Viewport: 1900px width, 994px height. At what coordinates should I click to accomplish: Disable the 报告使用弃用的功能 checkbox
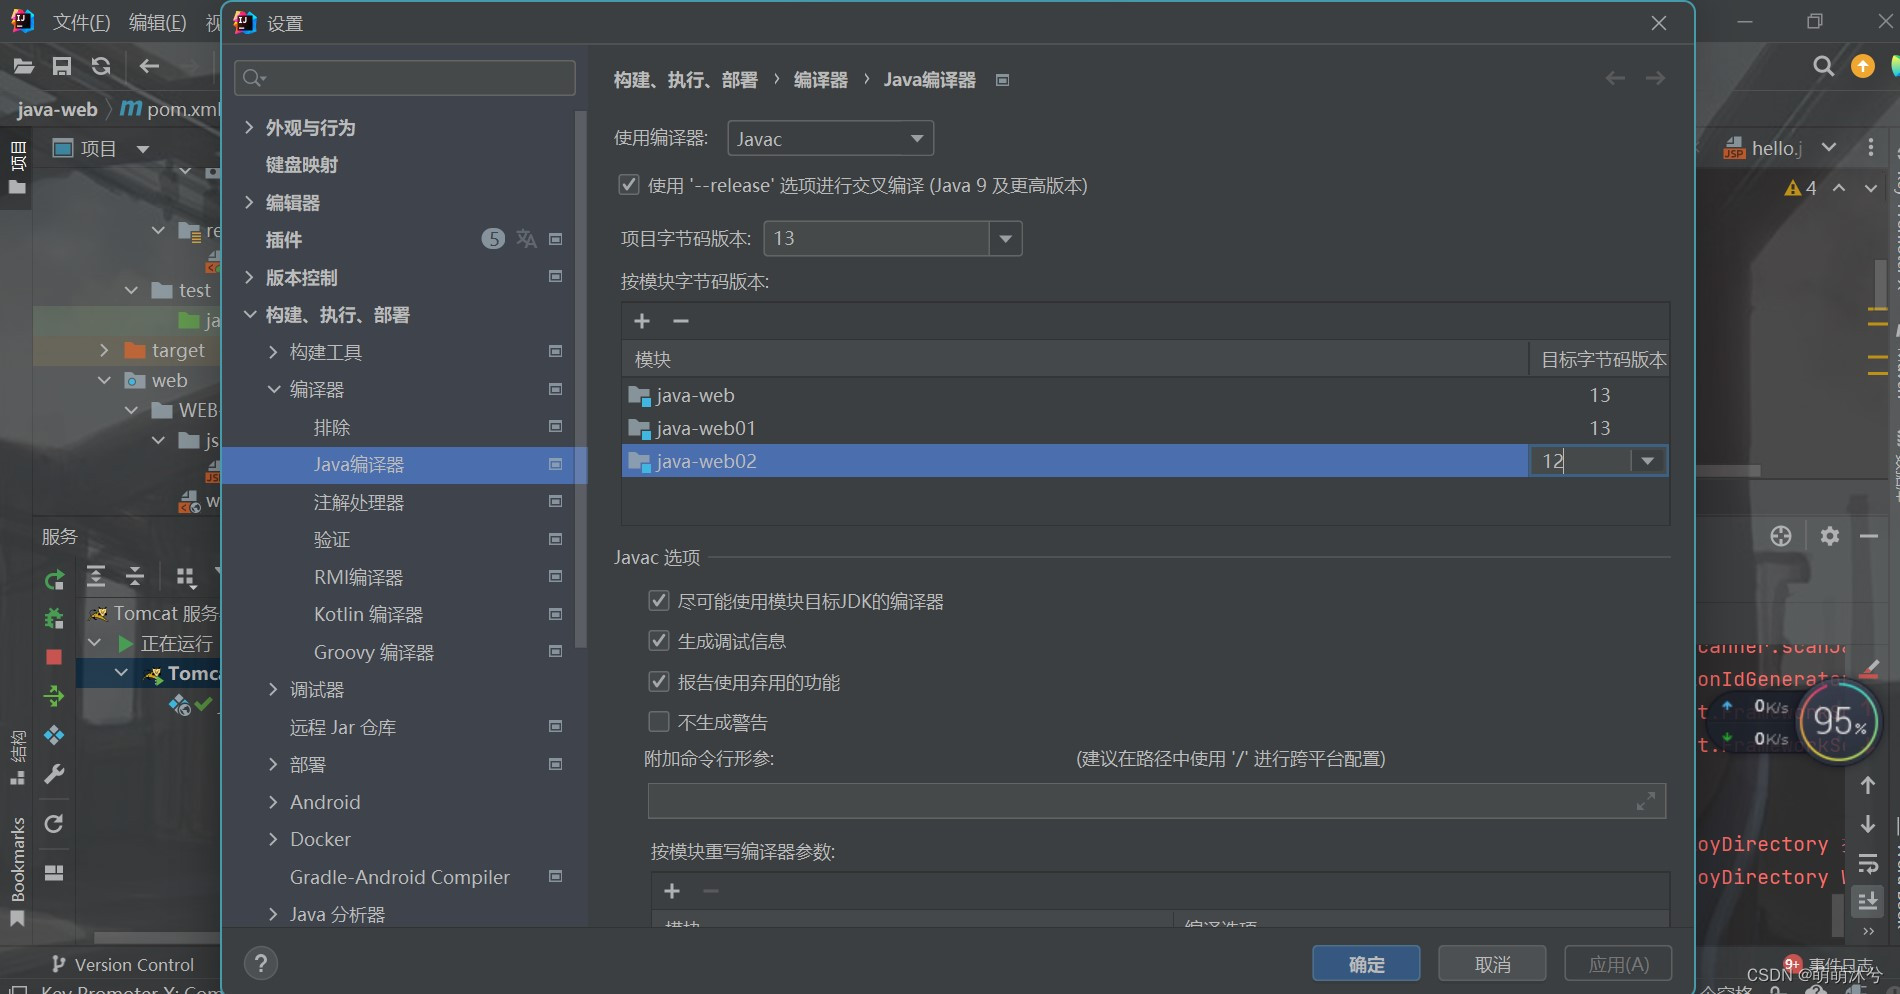click(659, 681)
